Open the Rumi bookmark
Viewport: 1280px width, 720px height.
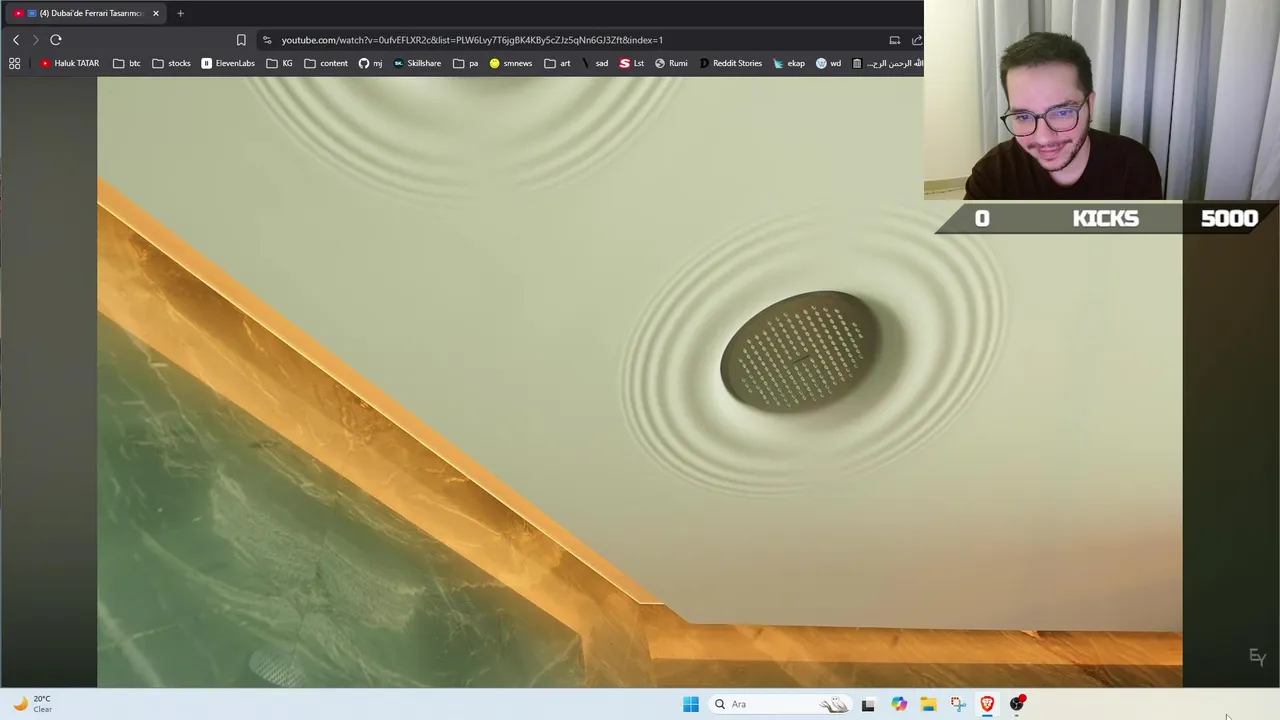(671, 63)
